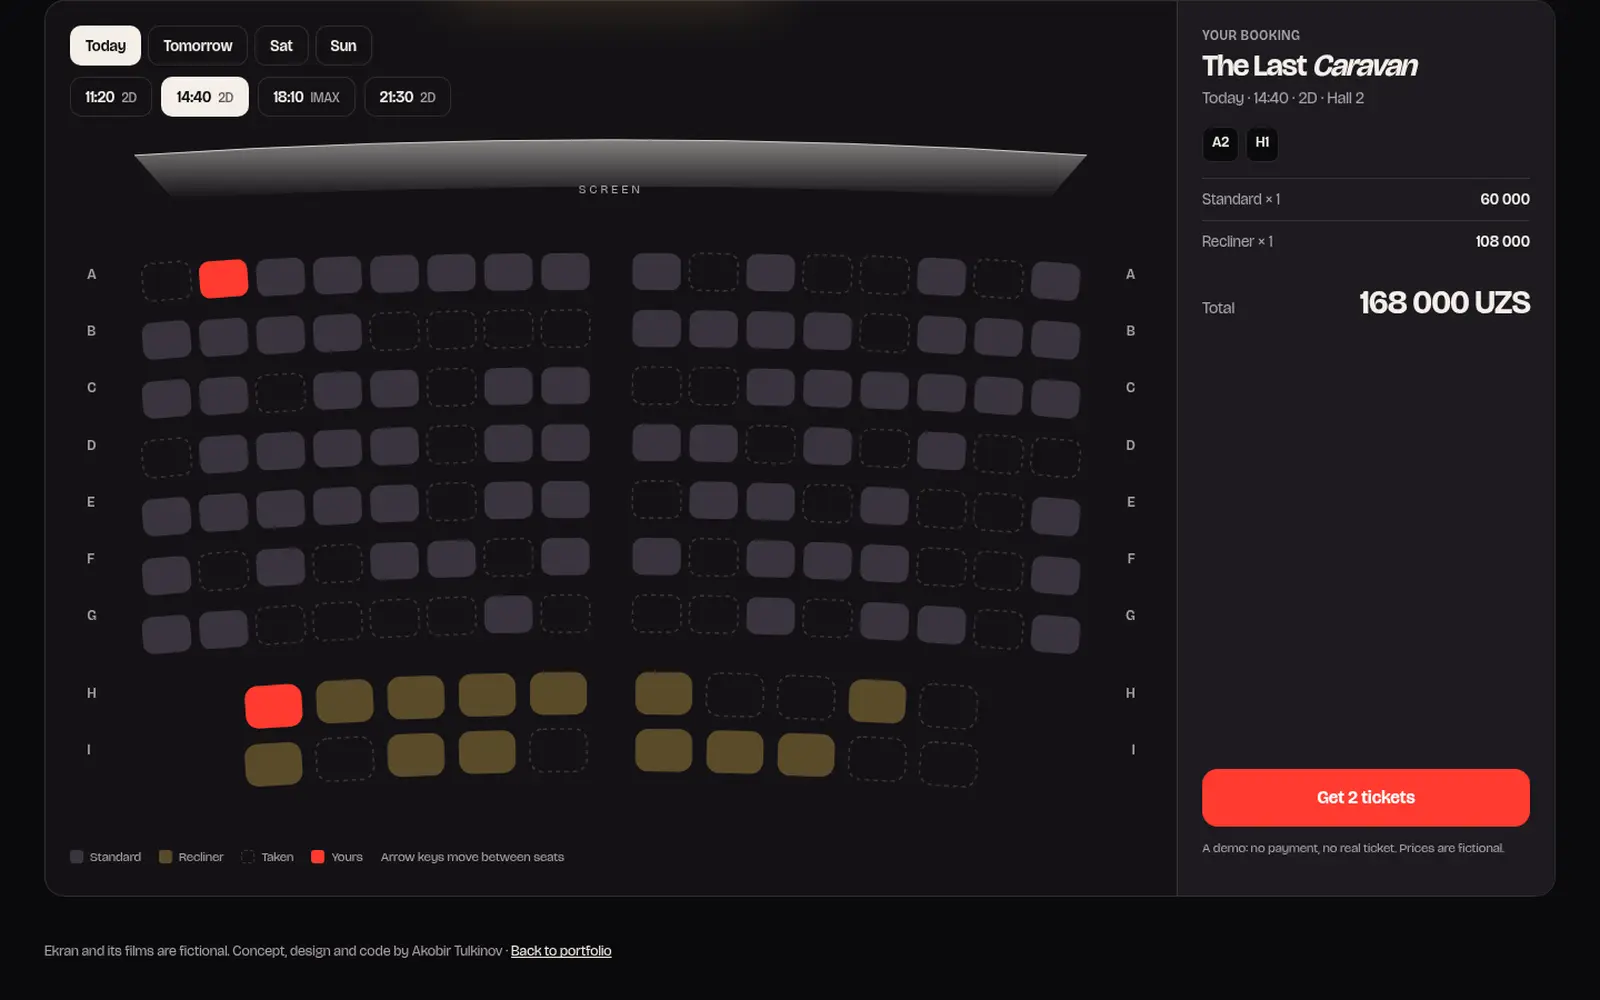
Task: Click the Get 2 tickets button
Action: click(x=1365, y=798)
